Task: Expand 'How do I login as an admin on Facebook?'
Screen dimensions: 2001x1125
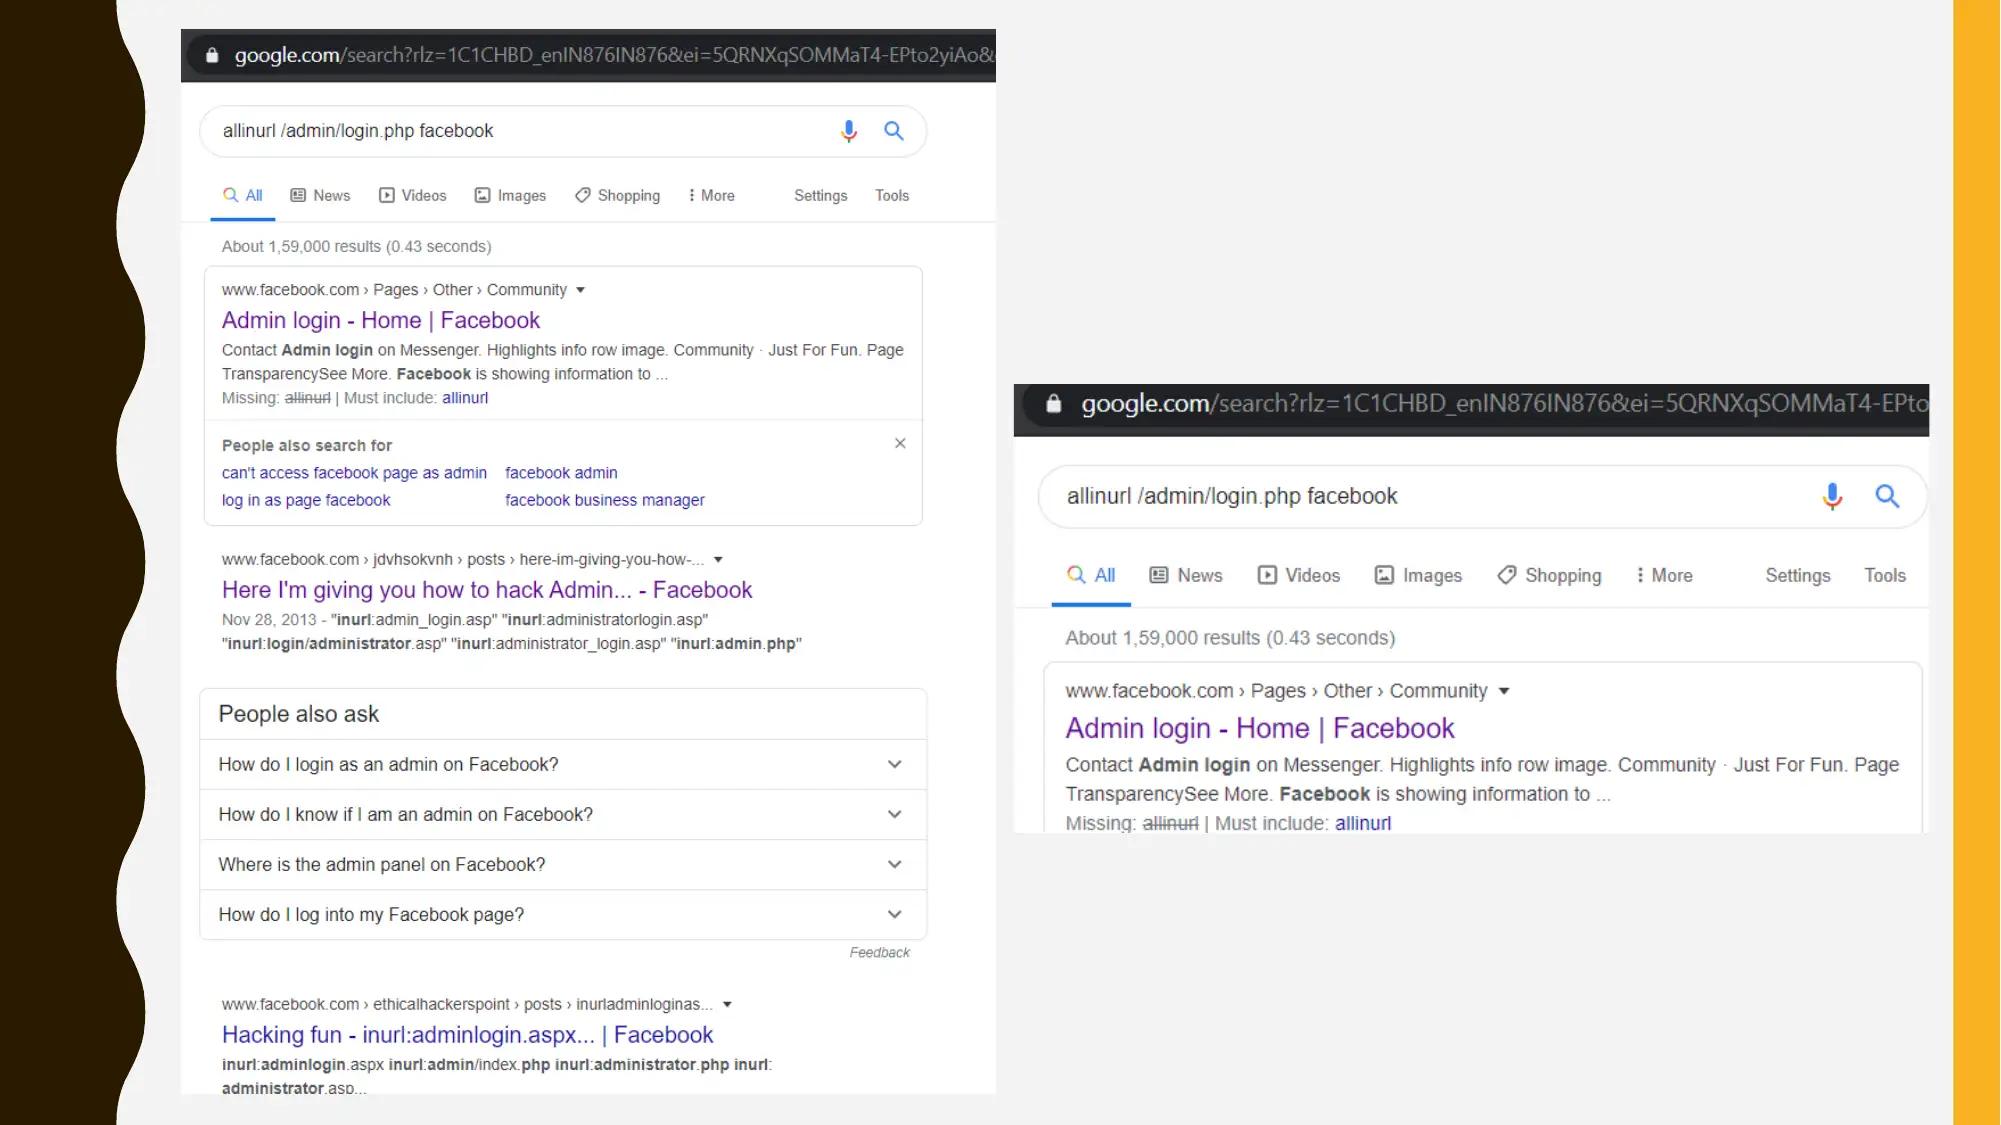Action: [x=563, y=764]
